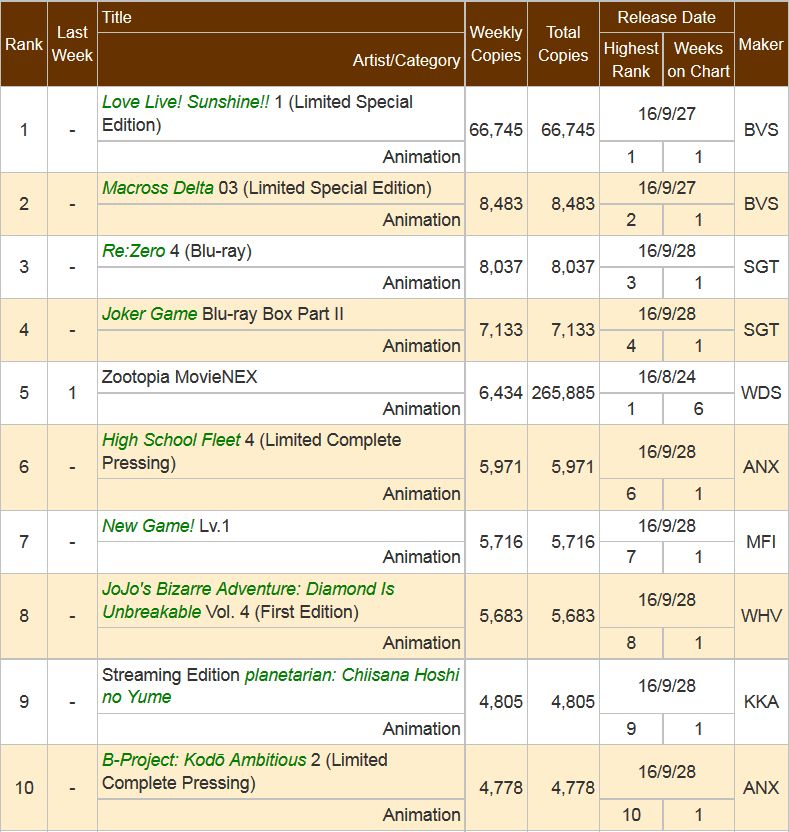Click the New Game! title link
The width and height of the screenshot is (789, 832).
(x=148, y=526)
